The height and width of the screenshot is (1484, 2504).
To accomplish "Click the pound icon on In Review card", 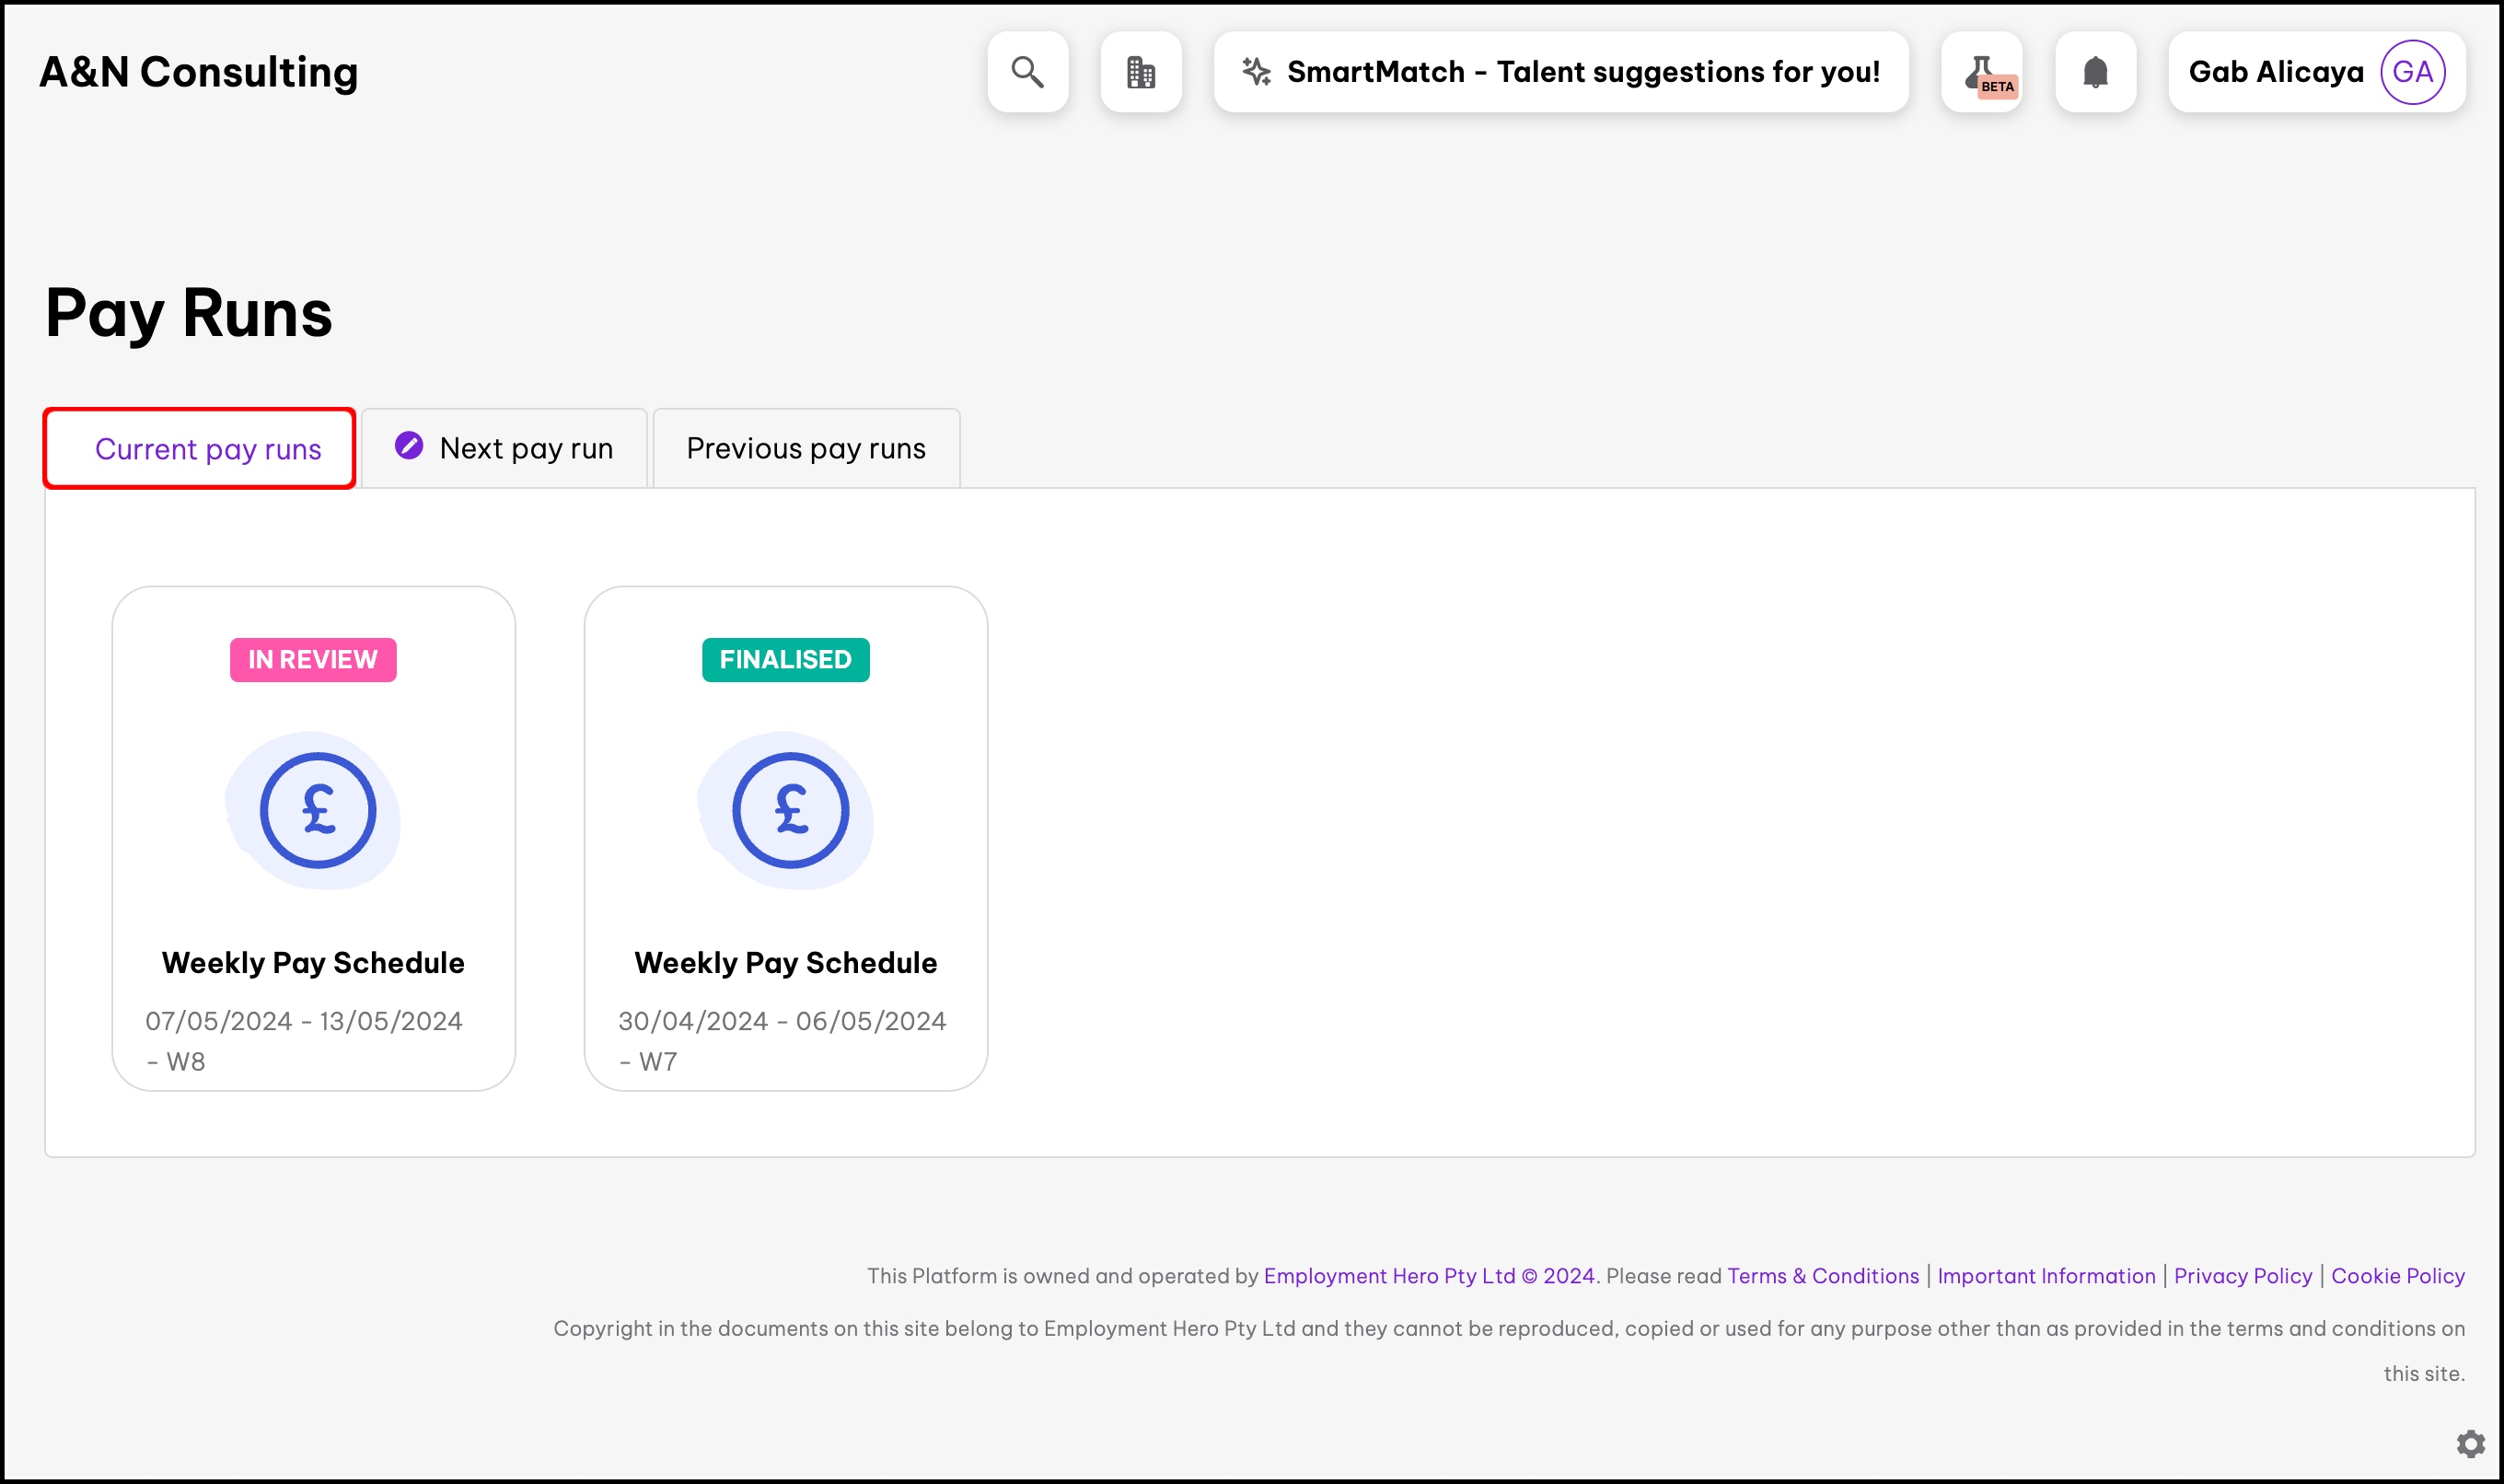I will [318, 810].
